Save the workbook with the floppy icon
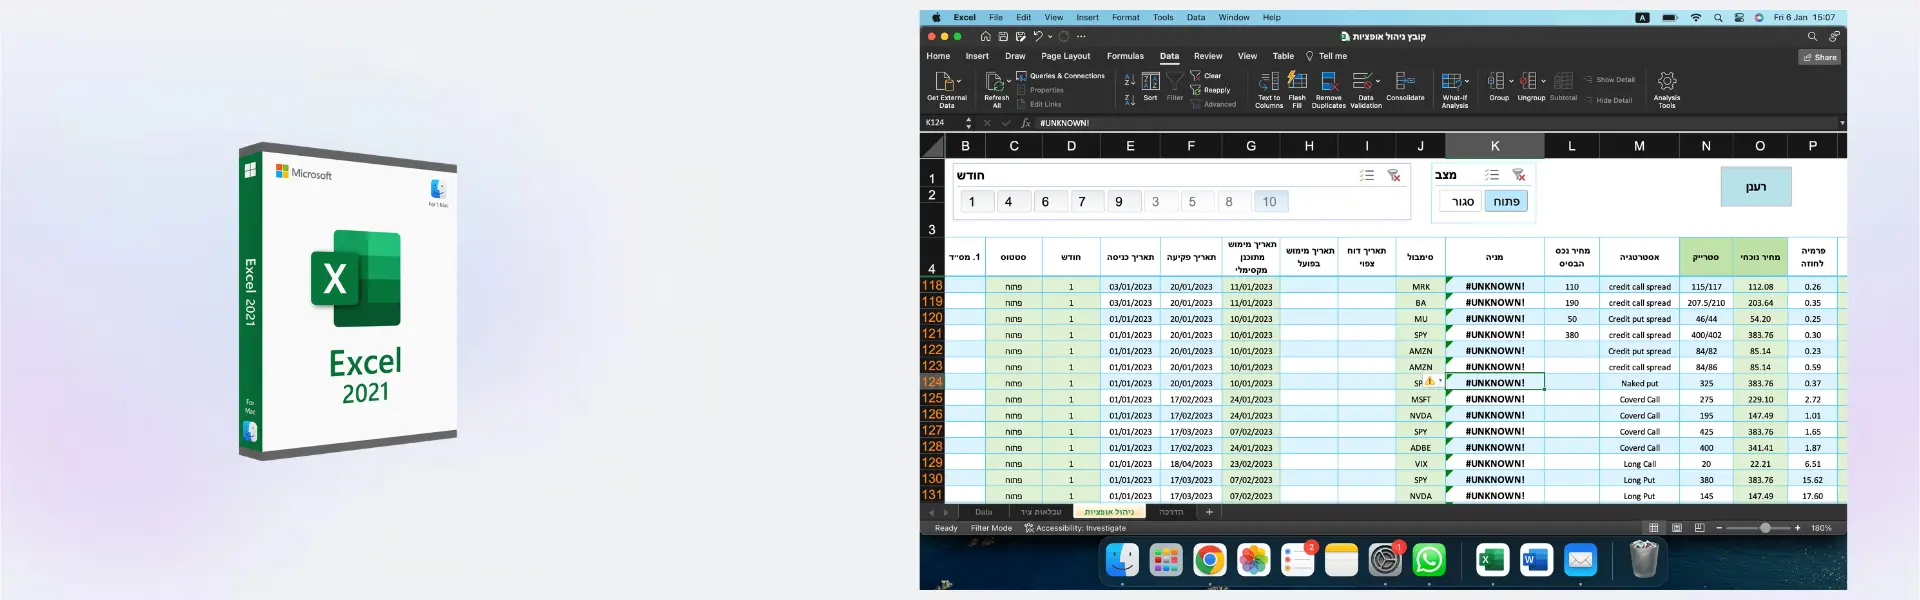The height and width of the screenshot is (600, 1920). pyautogui.click(x=1003, y=36)
